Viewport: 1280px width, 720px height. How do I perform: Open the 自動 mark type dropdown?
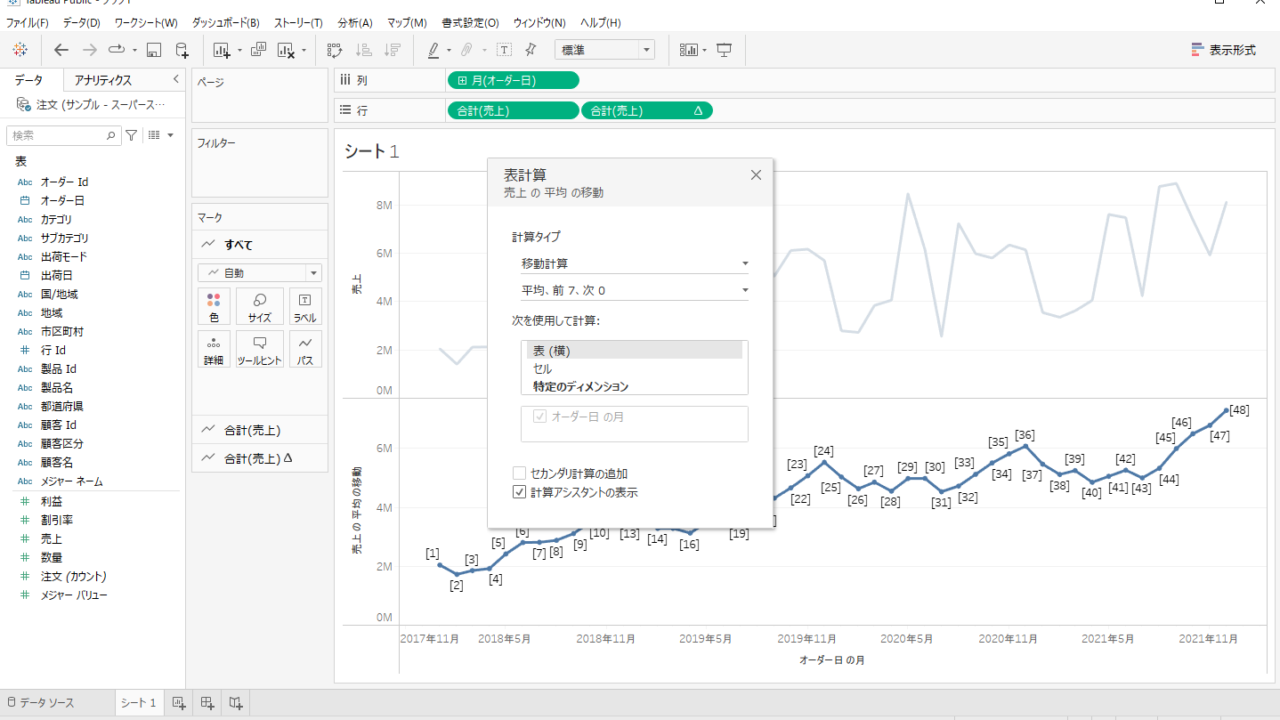pyautogui.click(x=259, y=273)
